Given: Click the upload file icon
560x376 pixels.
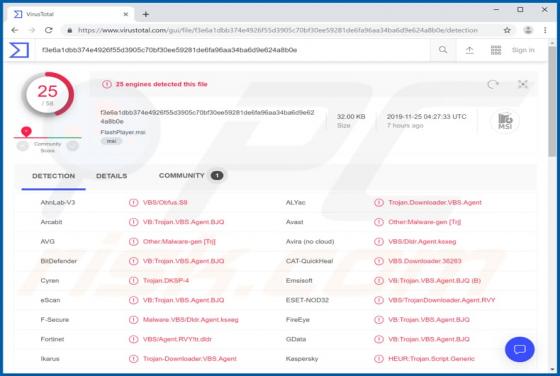Looking at the screenshot, I should (x=469, y=50).
